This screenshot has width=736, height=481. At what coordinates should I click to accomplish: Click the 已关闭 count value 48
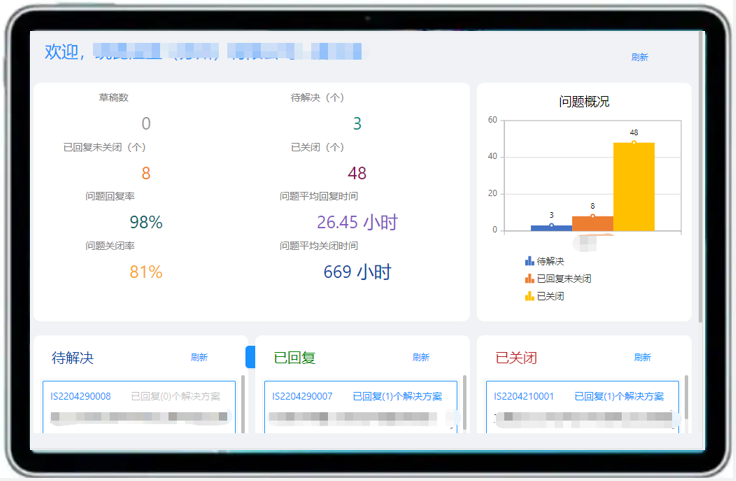[357, 173]
